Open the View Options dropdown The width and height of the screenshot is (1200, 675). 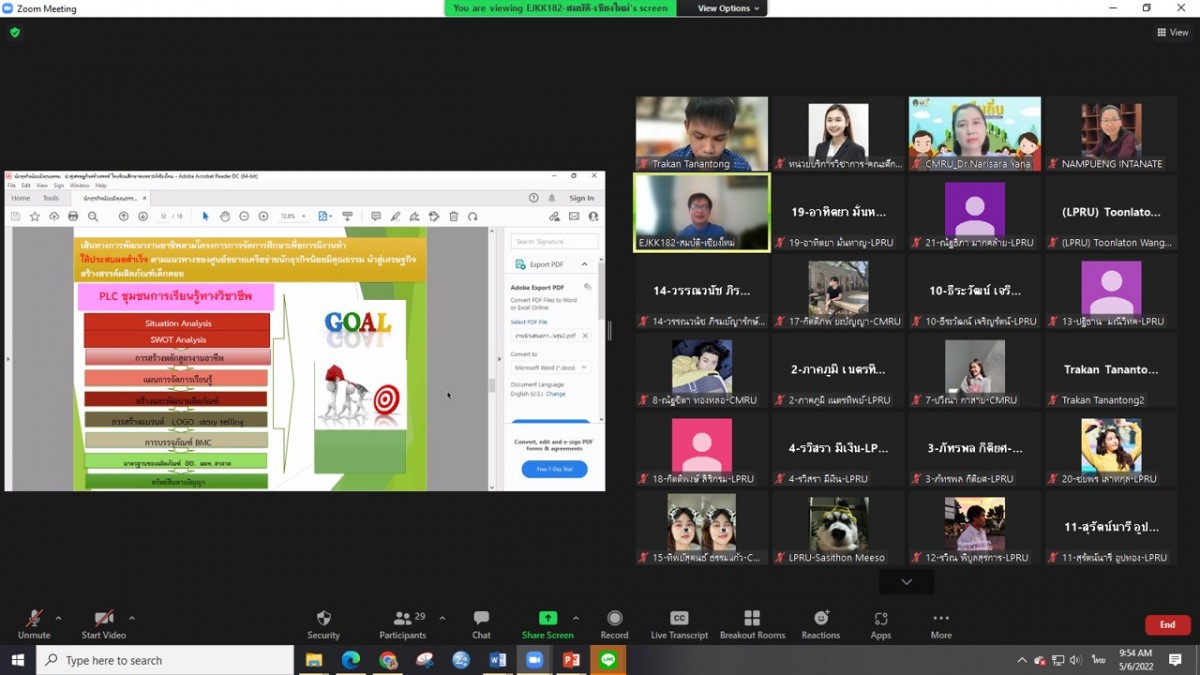(x=729, y=8)
